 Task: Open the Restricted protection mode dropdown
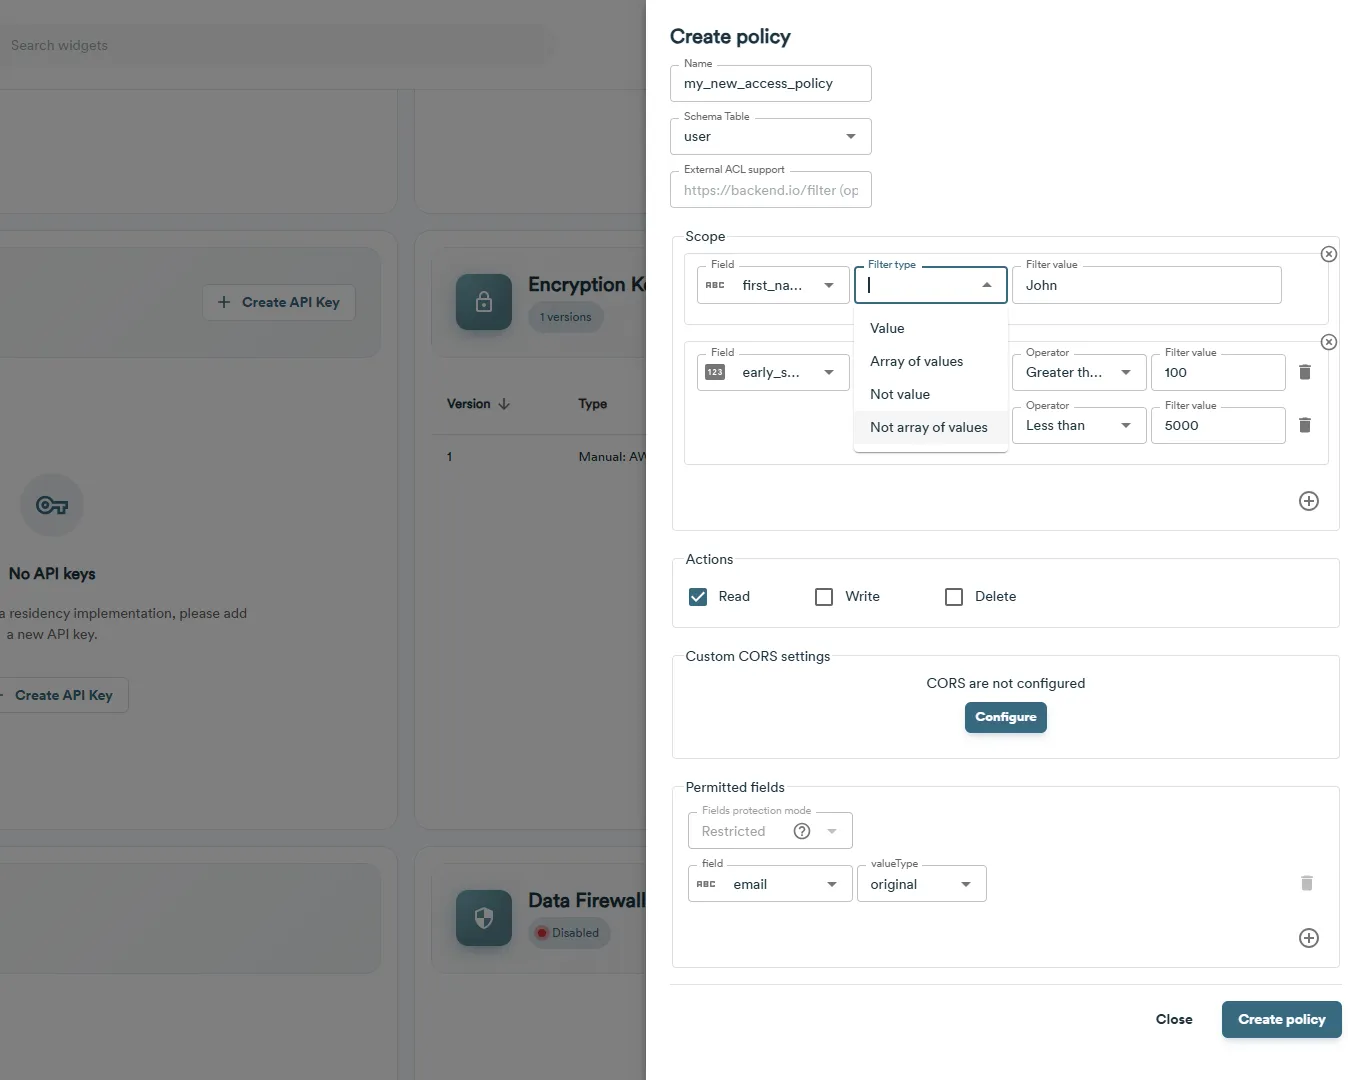point(770,831)
